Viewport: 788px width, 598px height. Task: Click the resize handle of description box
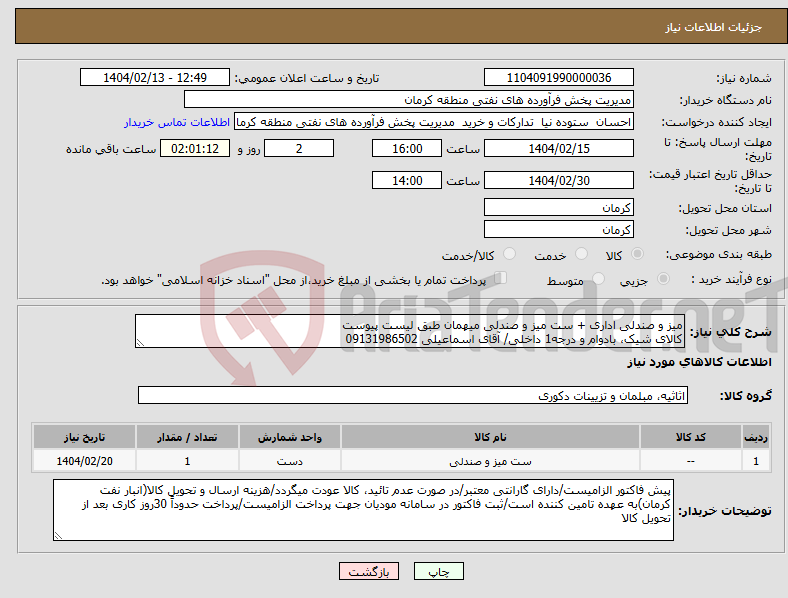click(x=140, y=343)
